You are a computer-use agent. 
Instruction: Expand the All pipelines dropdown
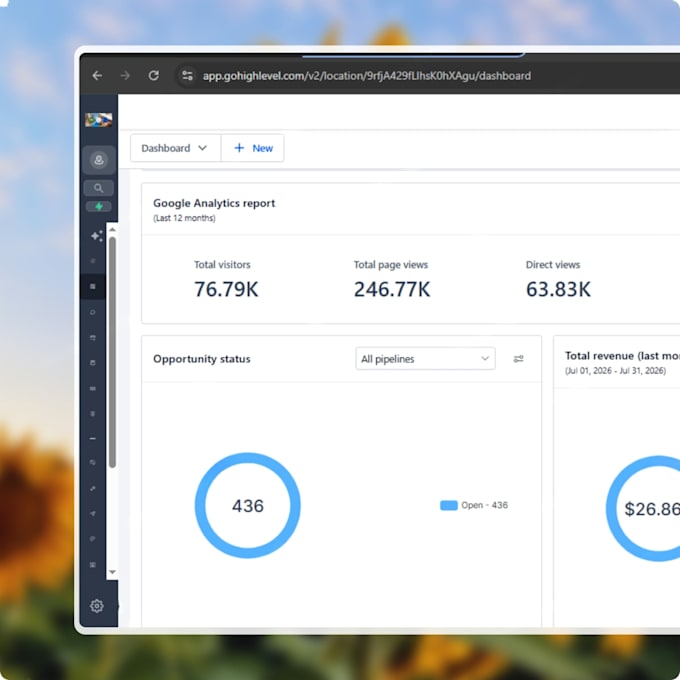coord(425,359)
